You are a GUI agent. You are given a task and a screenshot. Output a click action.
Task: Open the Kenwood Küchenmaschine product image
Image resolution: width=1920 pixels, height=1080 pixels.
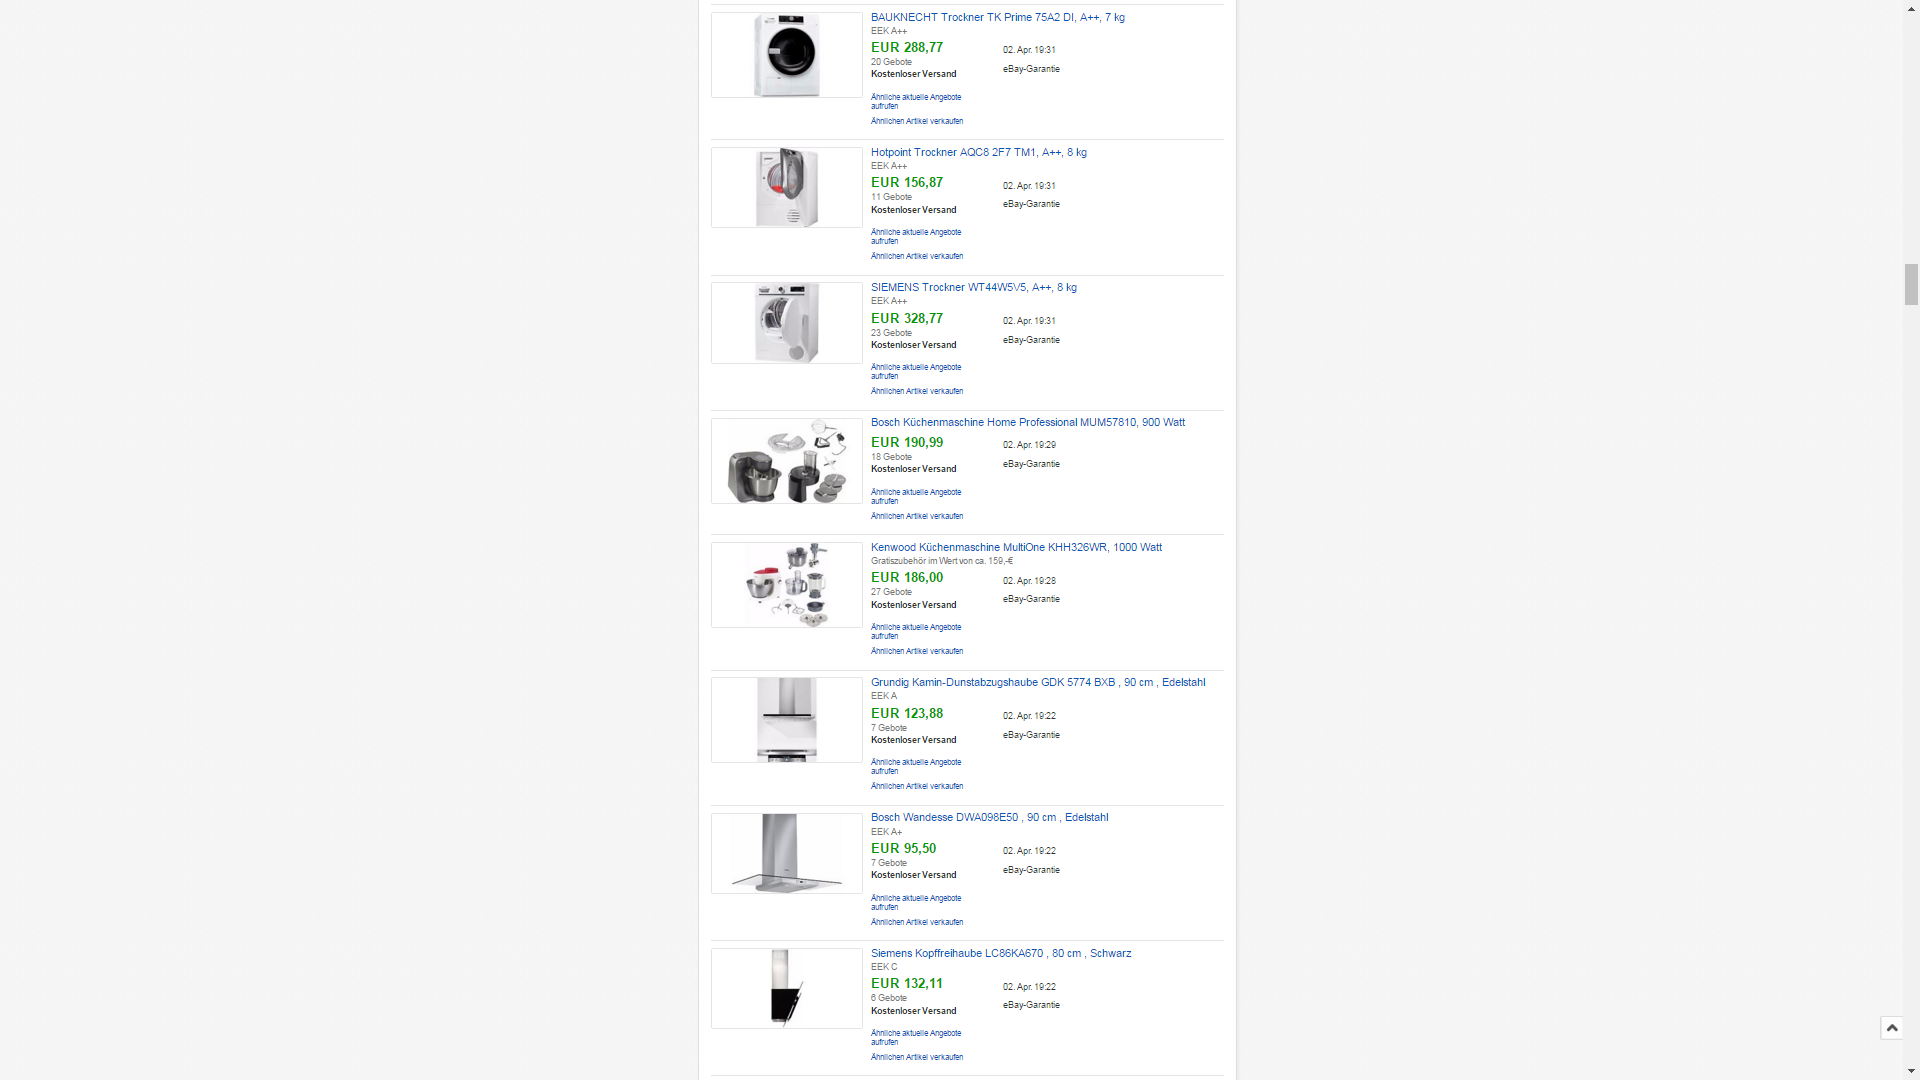787,585
